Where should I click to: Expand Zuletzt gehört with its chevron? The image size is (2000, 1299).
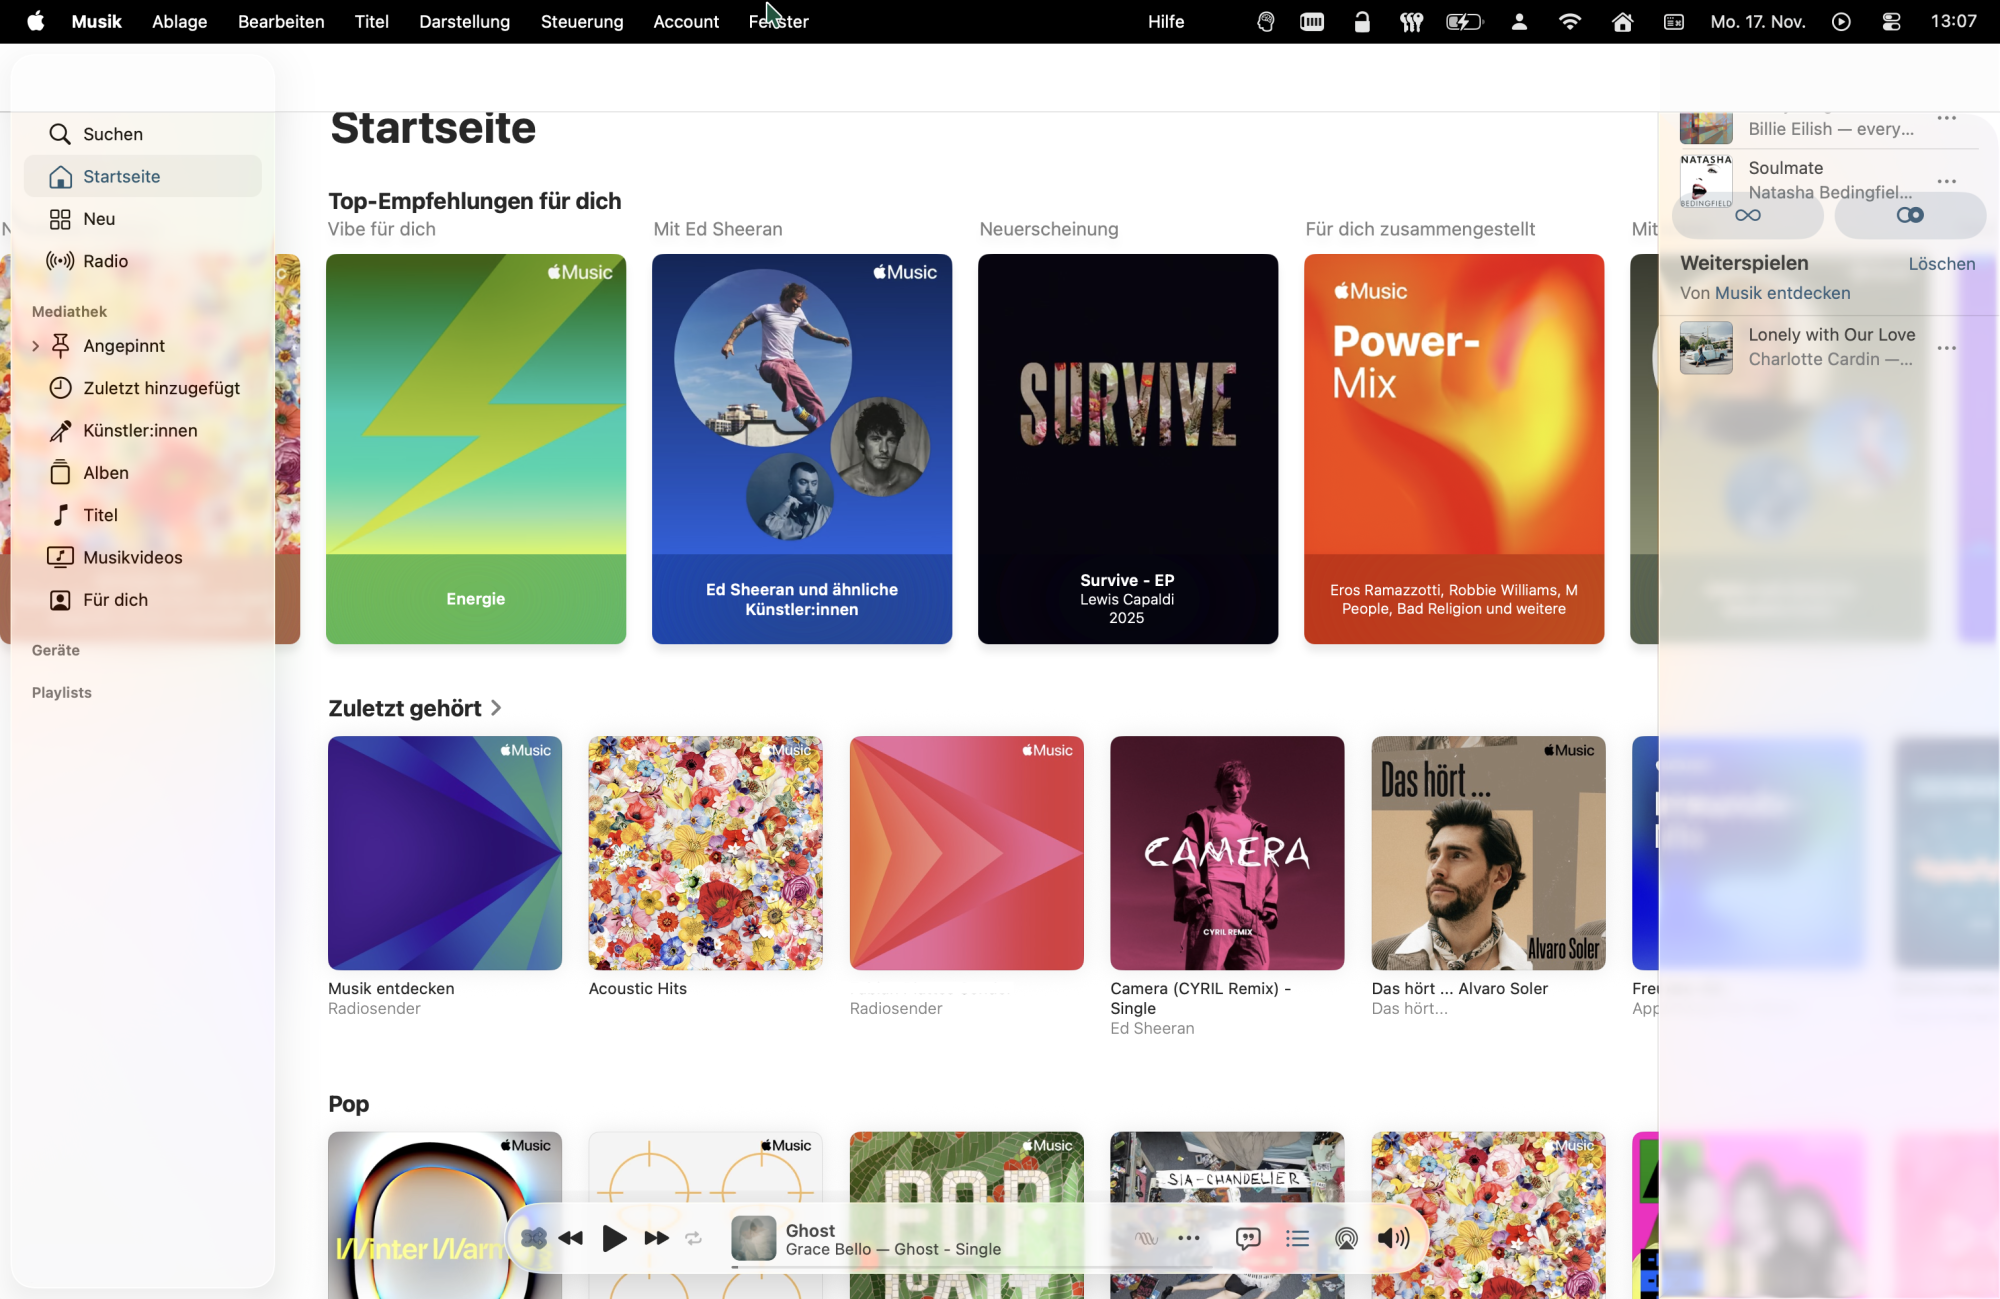click(496, 708)
